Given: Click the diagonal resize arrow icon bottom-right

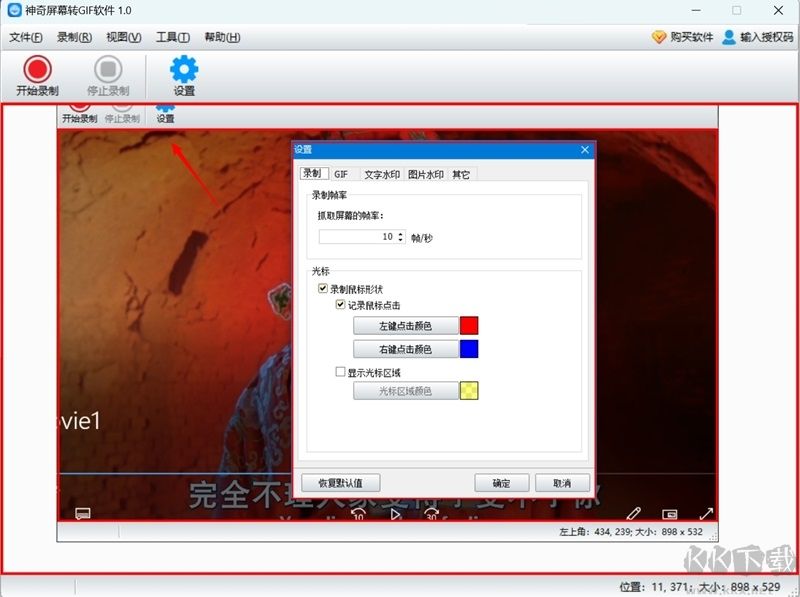Looking at the screenshot, I should (706, 513).
